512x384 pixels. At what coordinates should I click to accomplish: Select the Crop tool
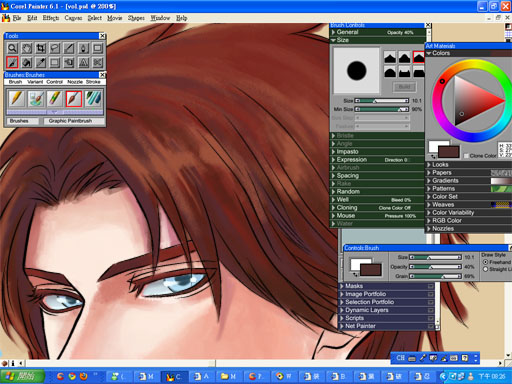click(41, 48)
